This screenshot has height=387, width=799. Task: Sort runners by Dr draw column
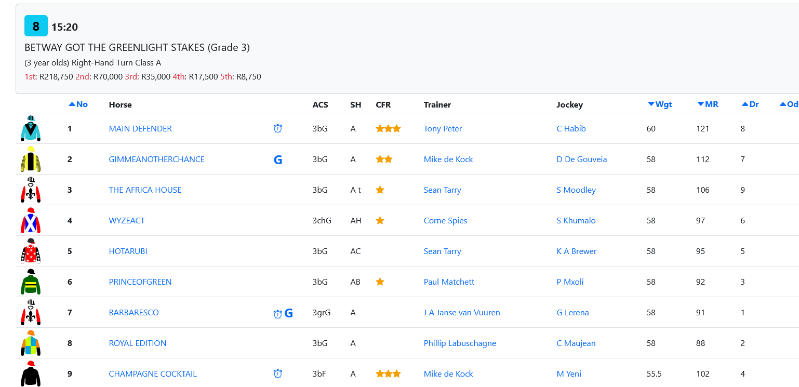point(750,105)
